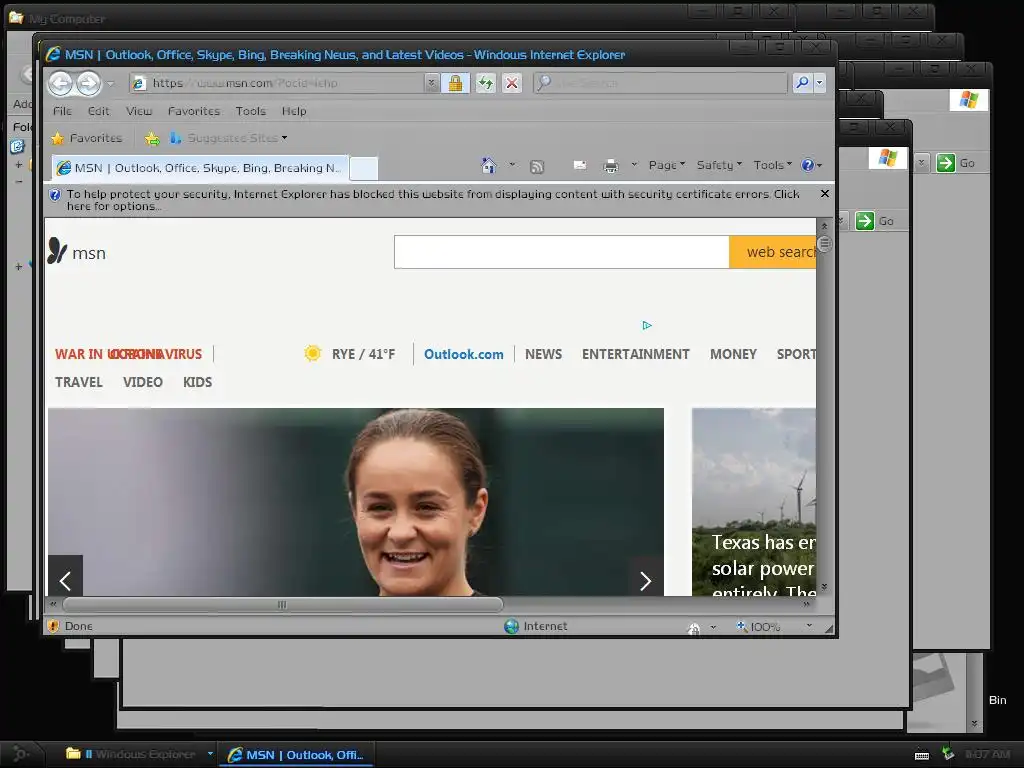Open the Help menu
Screen dimensions: 1024x768
(x=294, y=111)
